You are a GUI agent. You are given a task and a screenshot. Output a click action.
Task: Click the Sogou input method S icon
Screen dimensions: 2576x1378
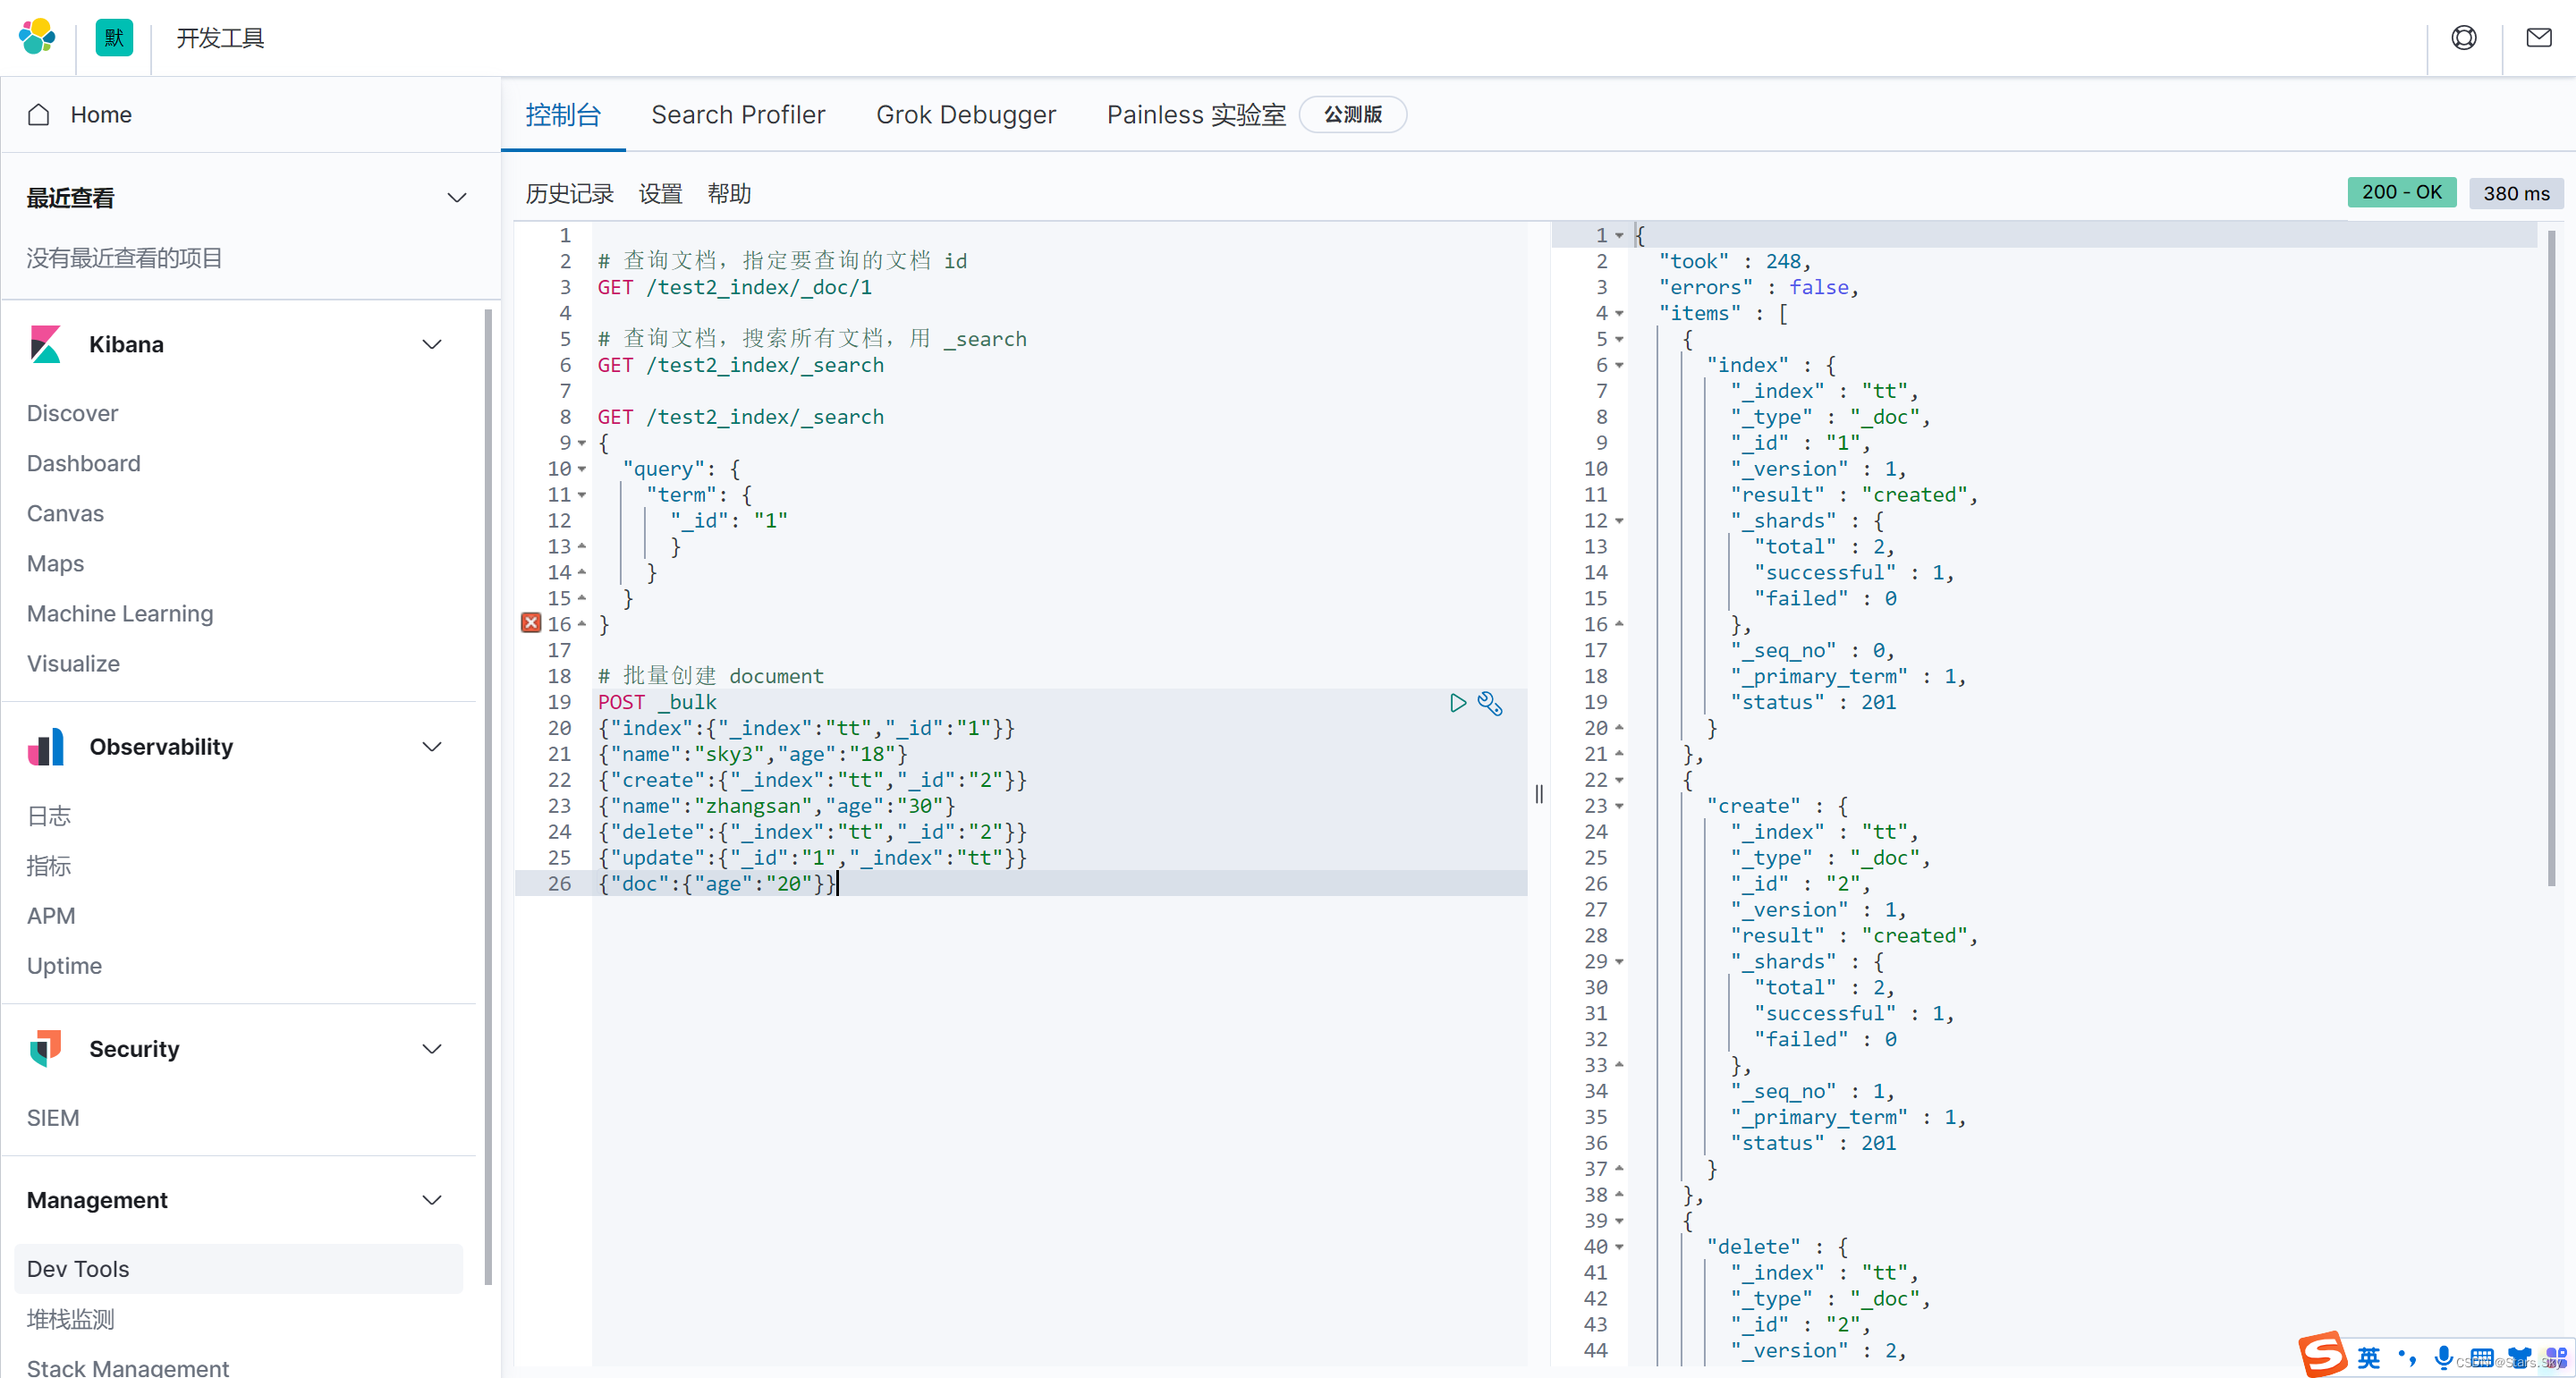point(2322,1354)
